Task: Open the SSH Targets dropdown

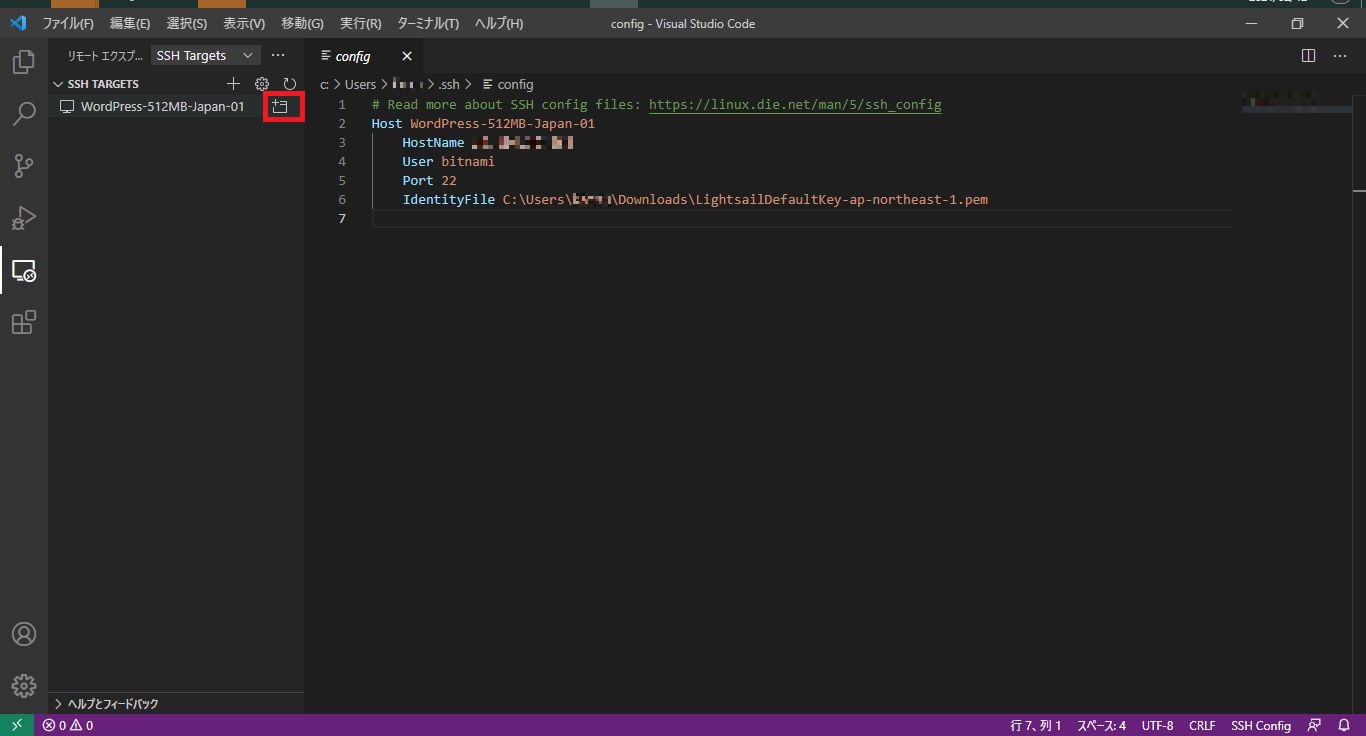Action: [205, 55]
